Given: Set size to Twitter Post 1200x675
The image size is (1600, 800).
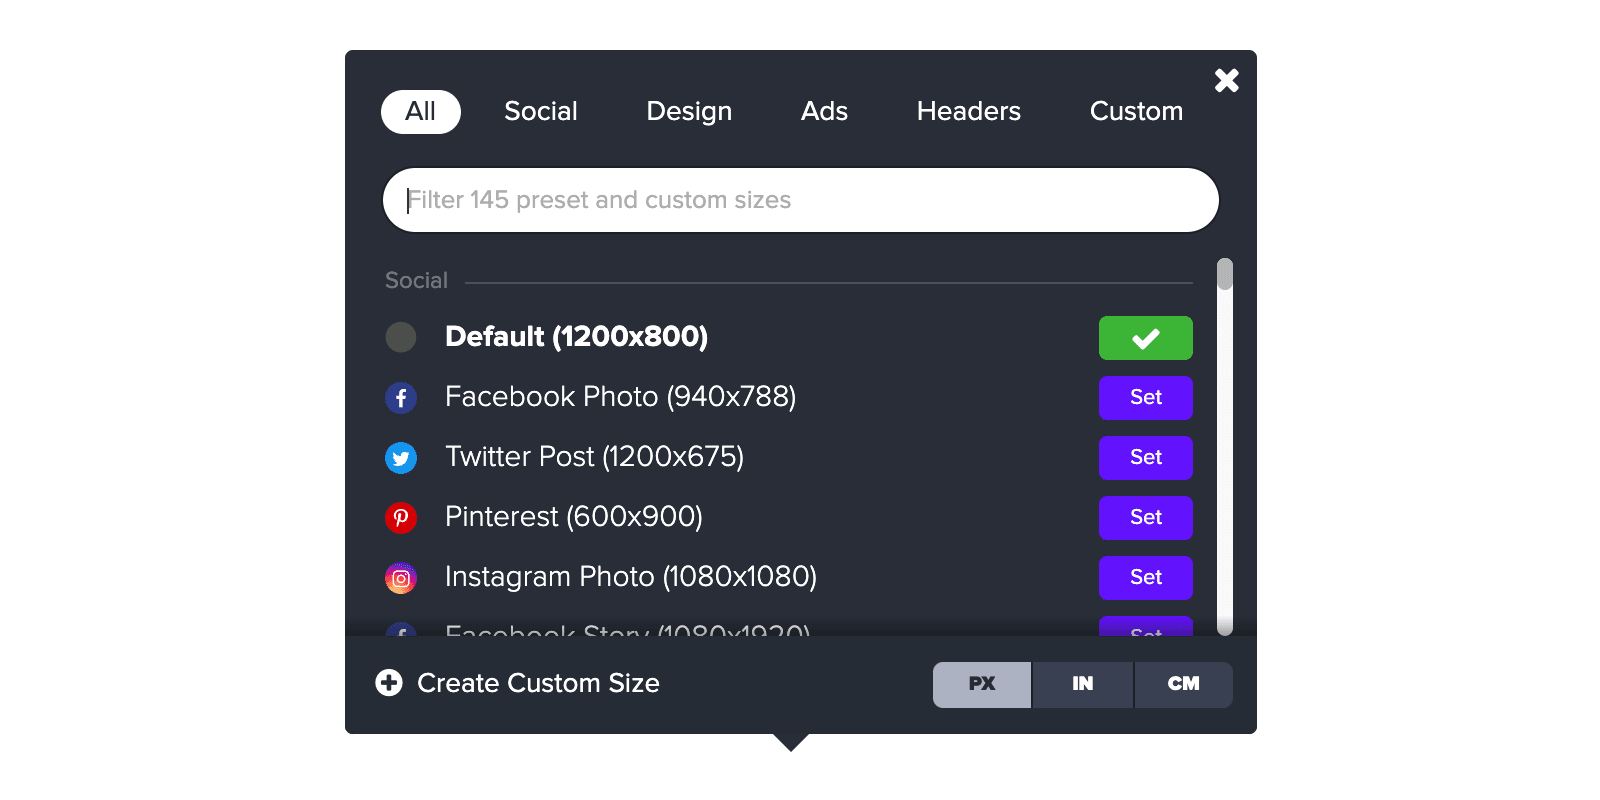Looking at the screenshot, I should coord(1145,458).
